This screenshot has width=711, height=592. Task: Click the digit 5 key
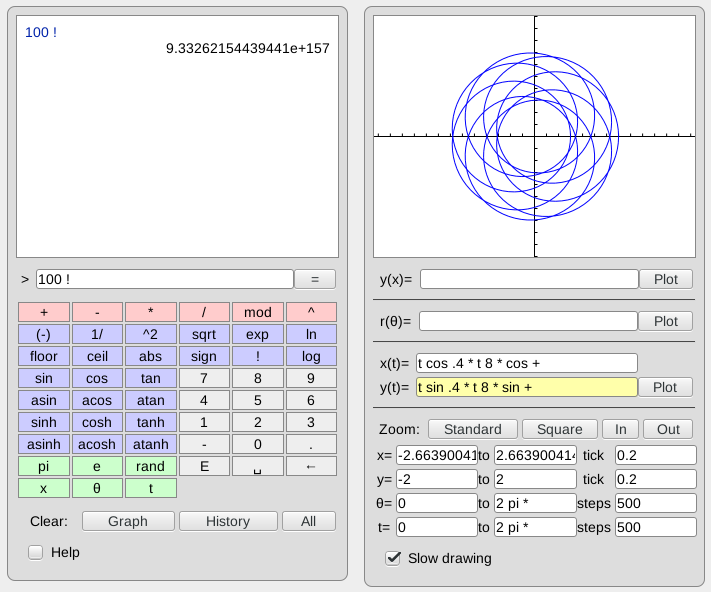[x=258, y=400]
